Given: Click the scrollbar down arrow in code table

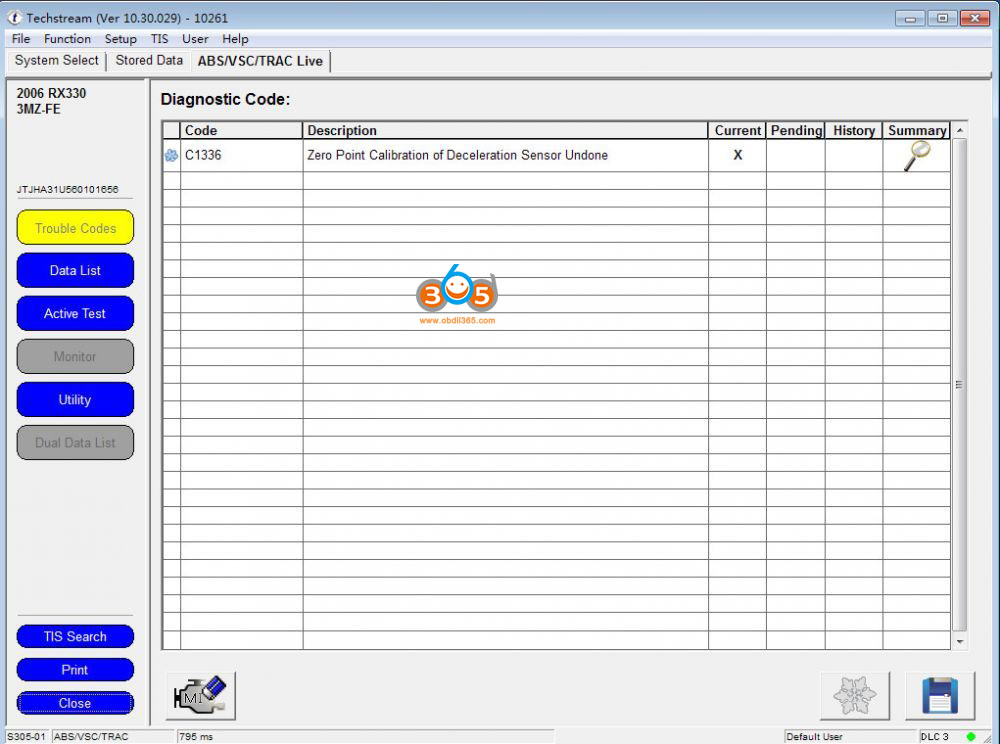Looking at the screenshot, I should pos(960,642).
